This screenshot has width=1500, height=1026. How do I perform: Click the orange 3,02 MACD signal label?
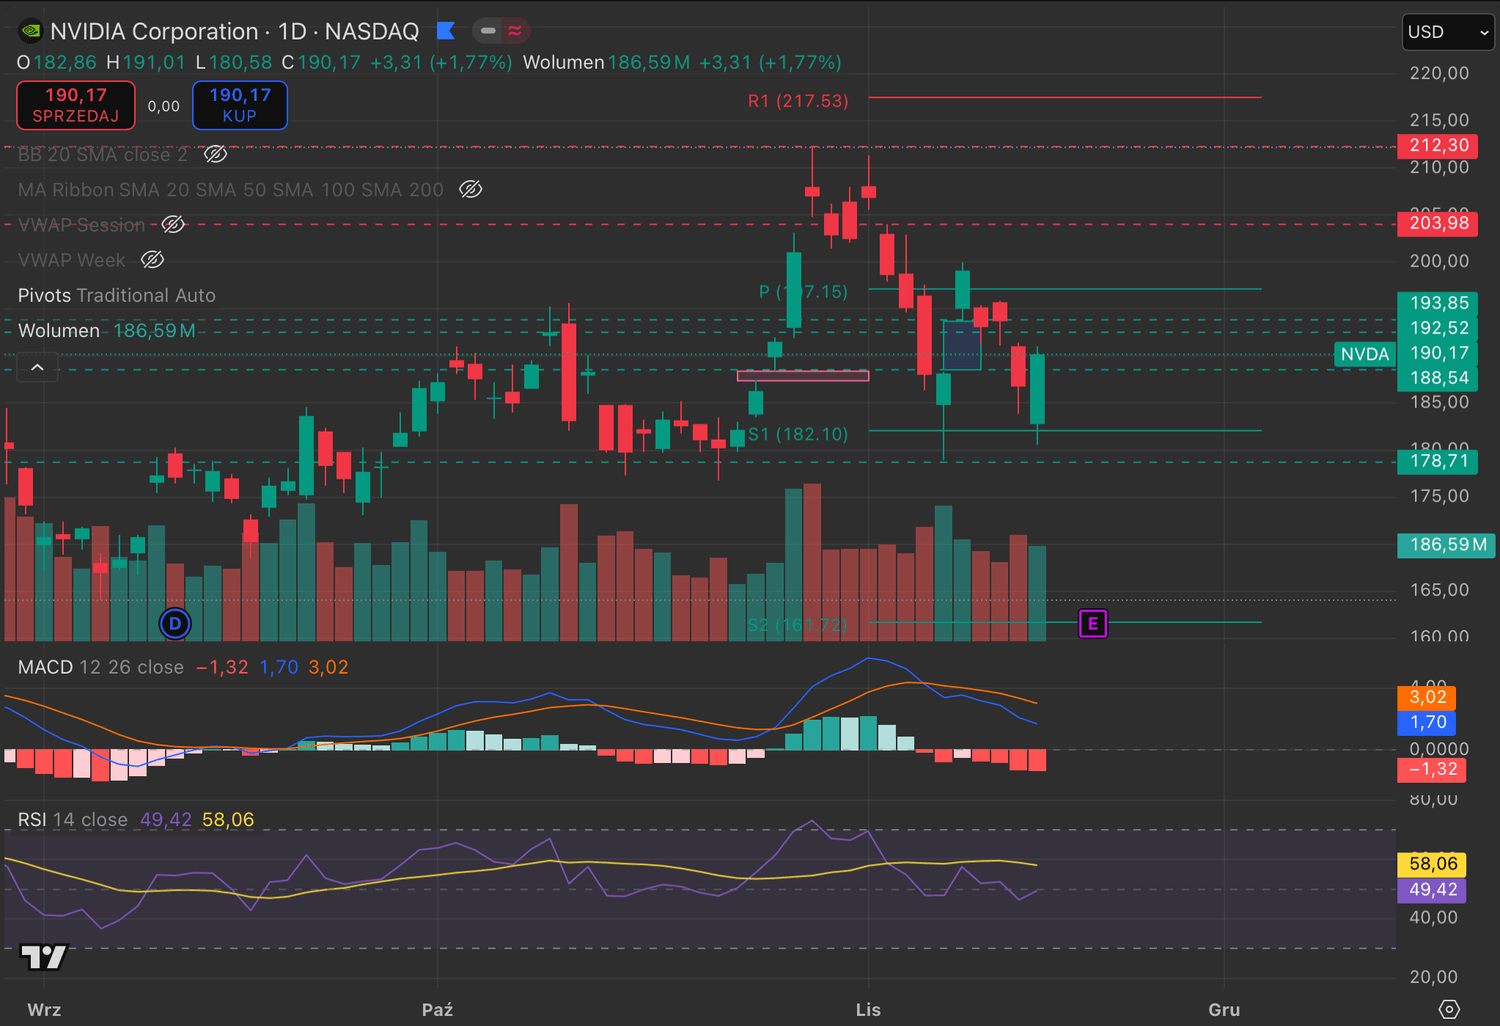(x=1426, y=697)
